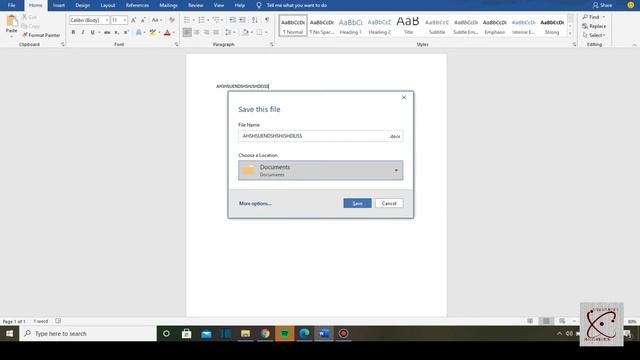640x360 pixels.
Task: Click the Decrease Font Size icon
Action: point(143,20)
